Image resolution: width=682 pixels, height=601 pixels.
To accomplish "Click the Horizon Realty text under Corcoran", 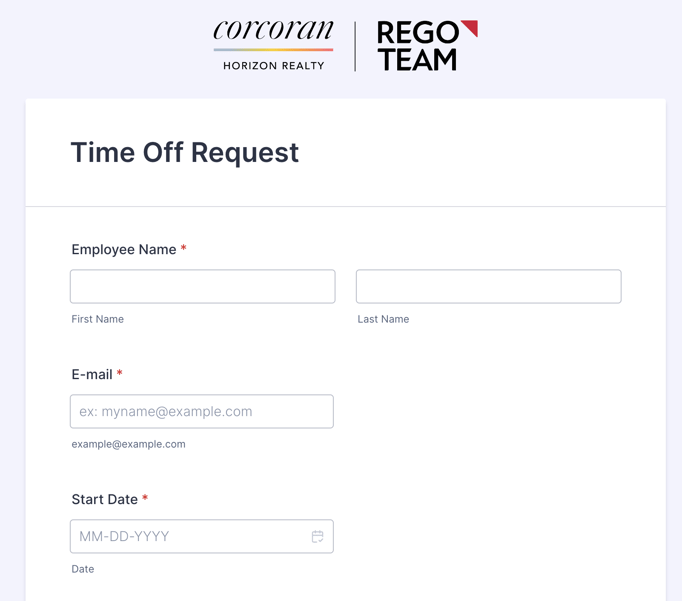I will (x=273, y=66).
